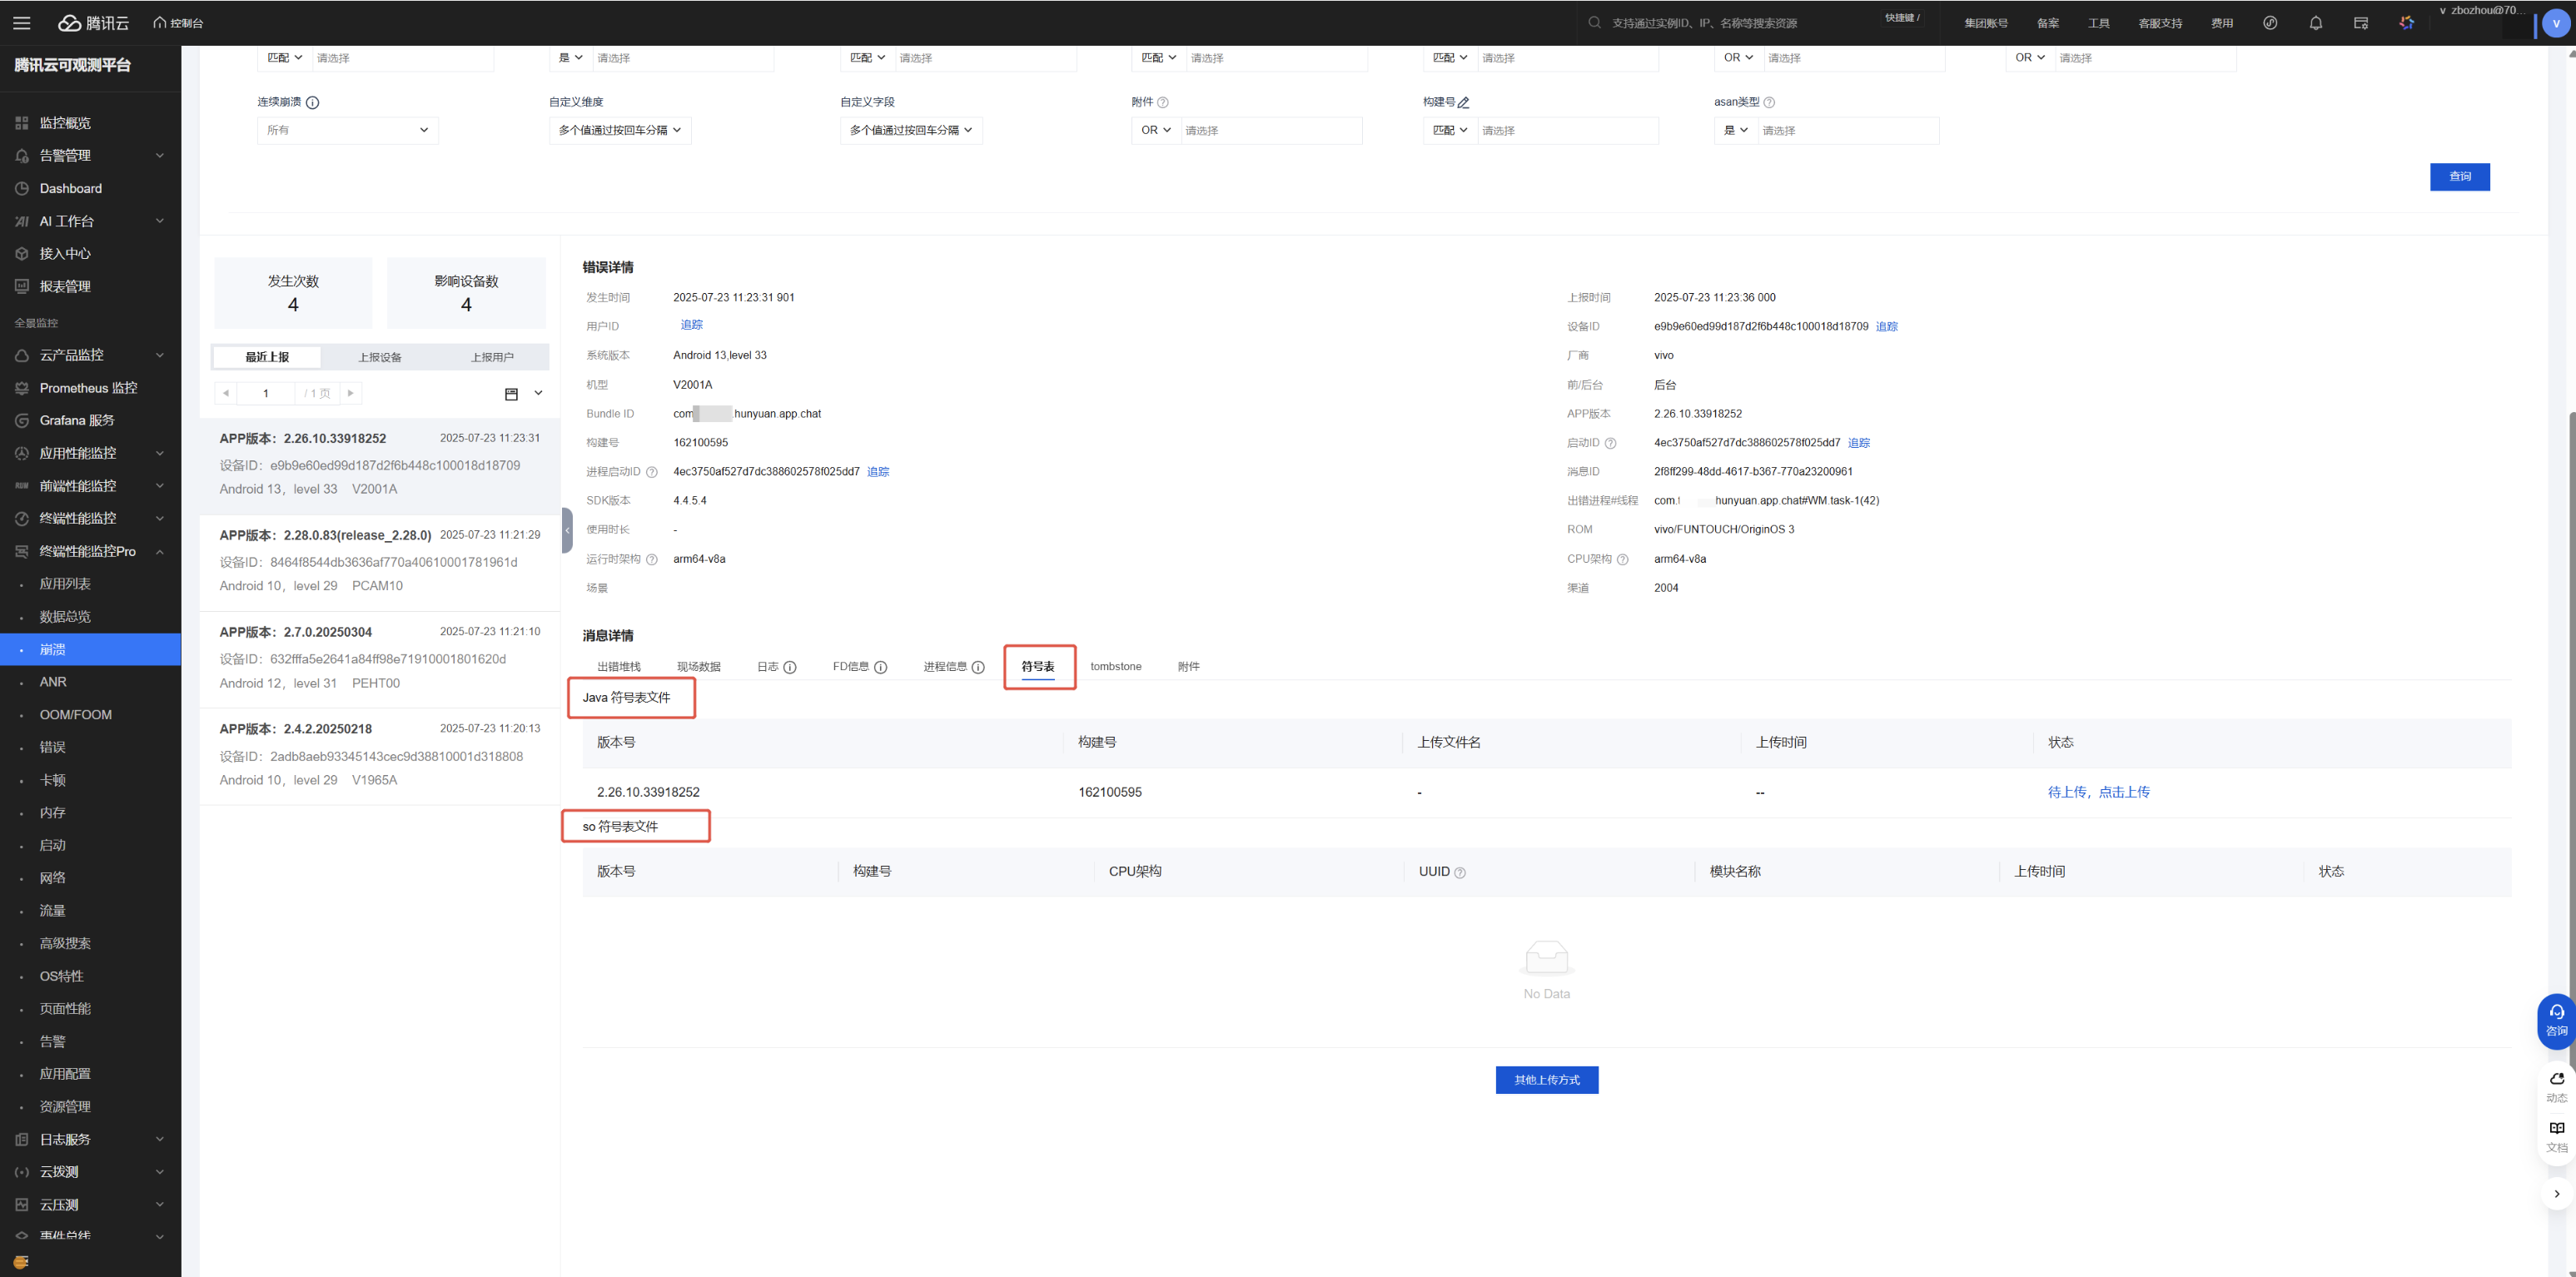Image resolution: width=2576 pixels, height=1277 pixels.
Task: Click the info icon next to 日志 tab
Action: (790, 667)
